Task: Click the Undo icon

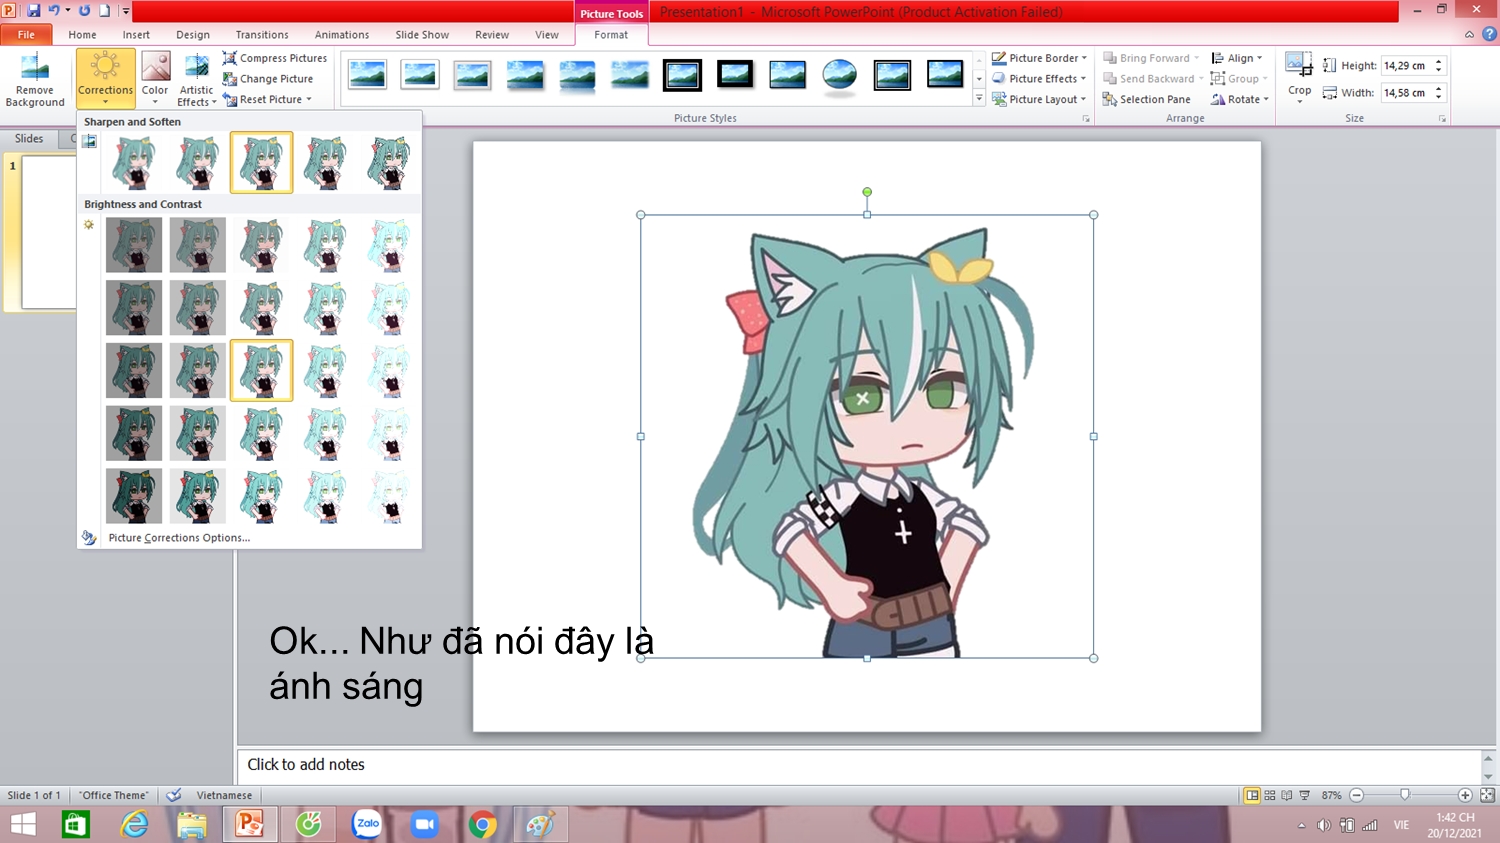Action: (54, 11)
